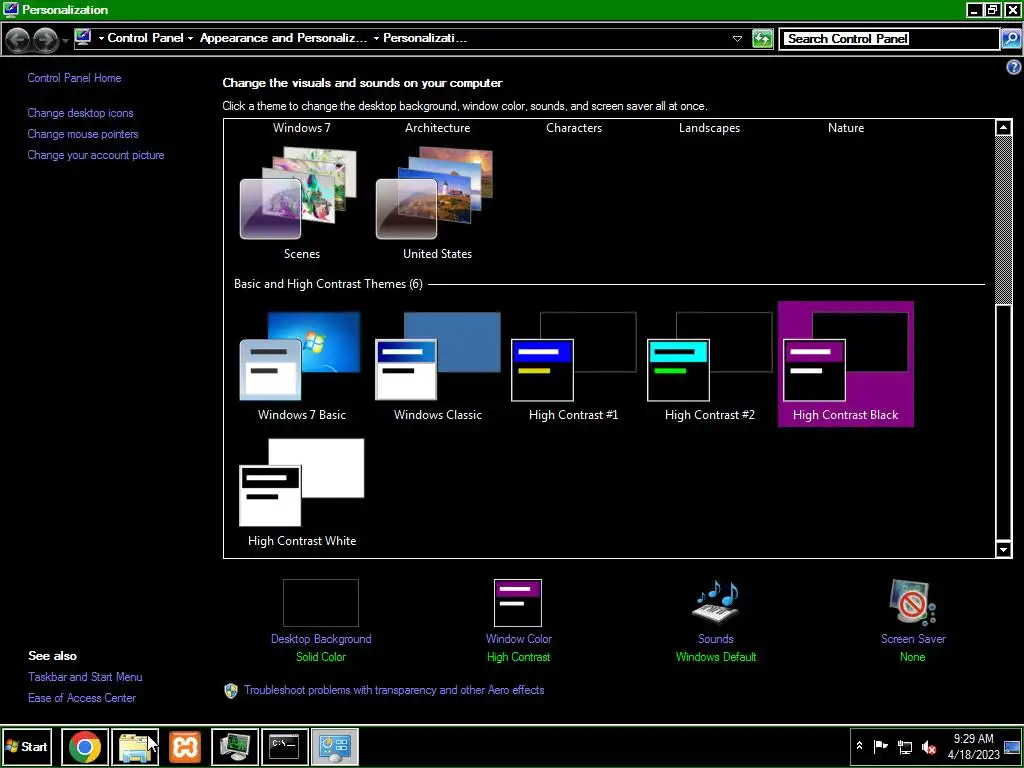Click scroll up arrow in themes list

coord(1004,127)
